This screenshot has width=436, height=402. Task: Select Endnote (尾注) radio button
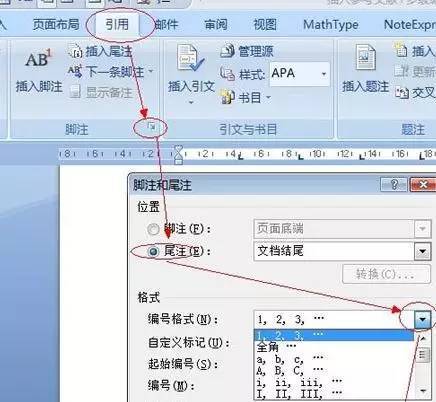click(153, 252)
